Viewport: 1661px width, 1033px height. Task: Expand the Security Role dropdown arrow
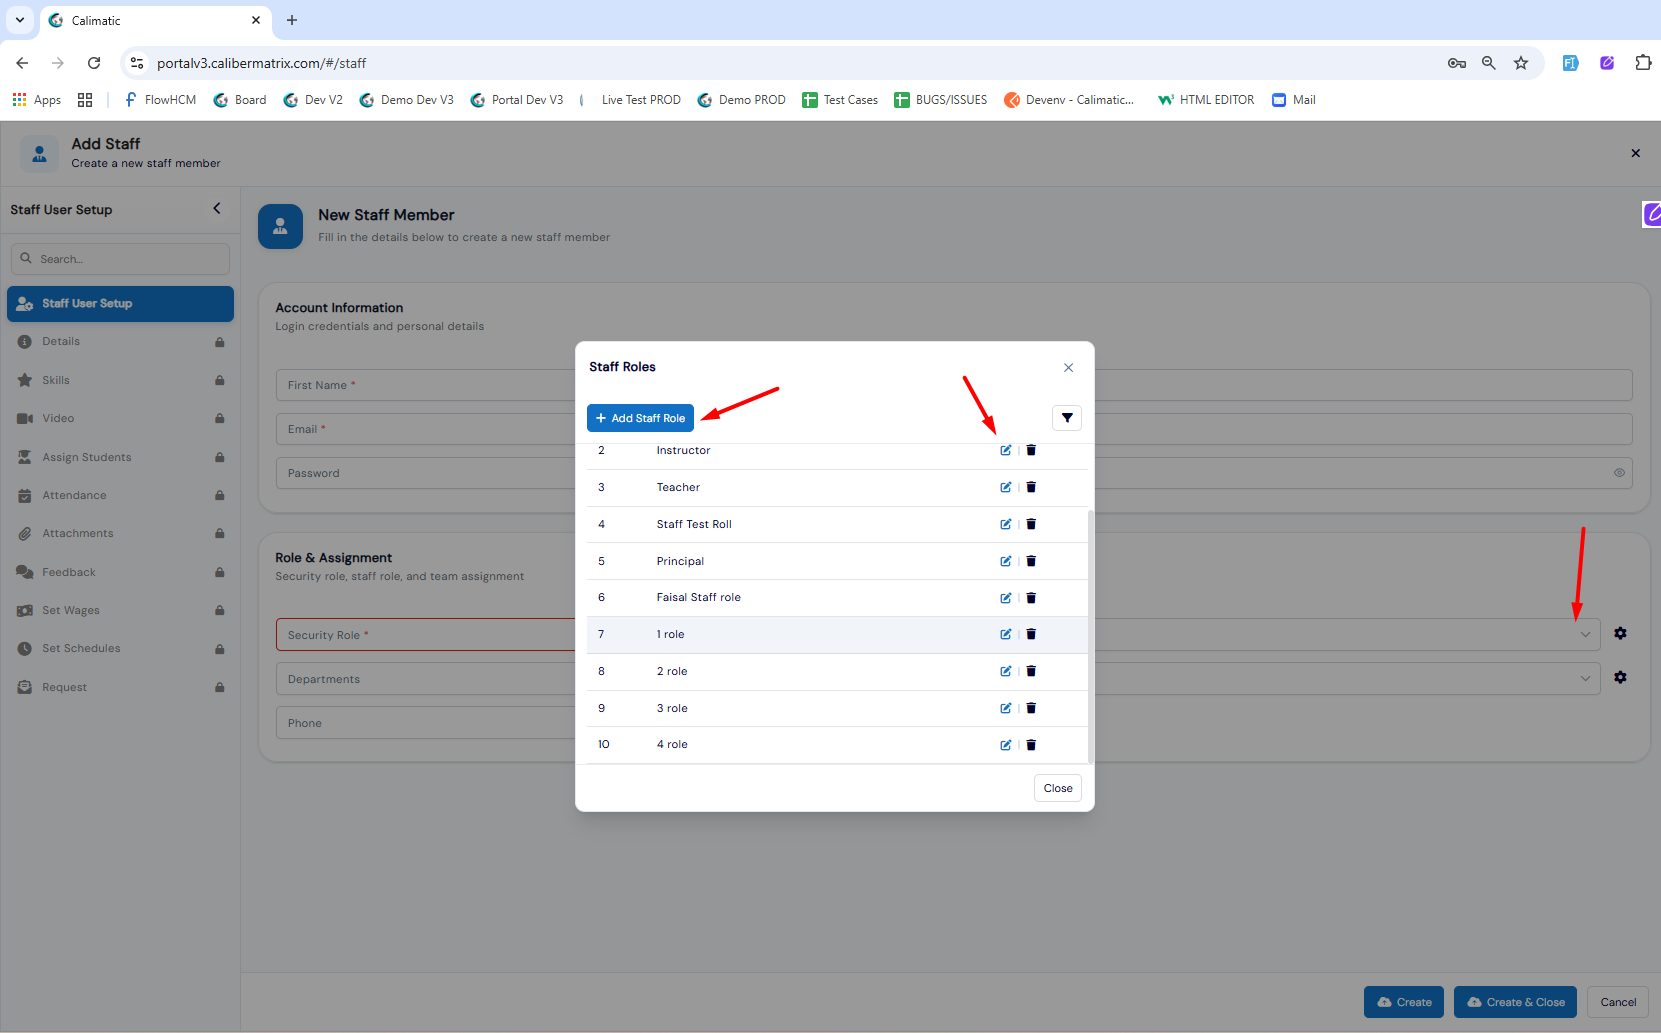point(1585,635)
